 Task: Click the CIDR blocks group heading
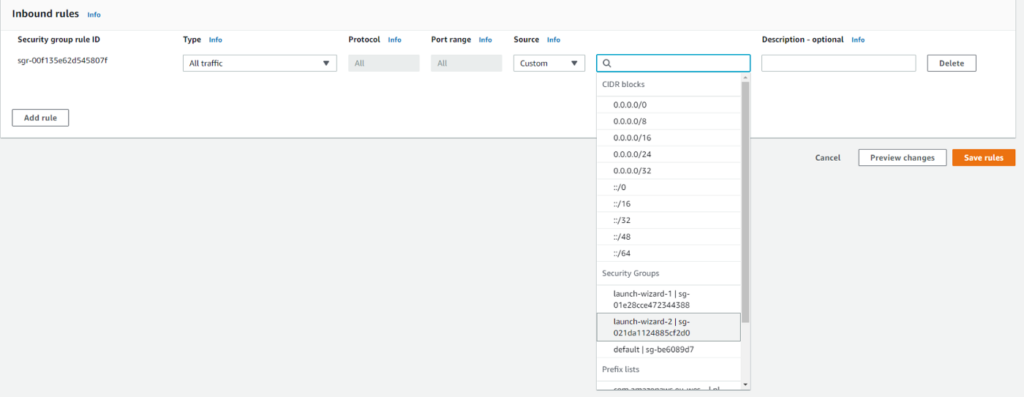(x=624, y=84)
